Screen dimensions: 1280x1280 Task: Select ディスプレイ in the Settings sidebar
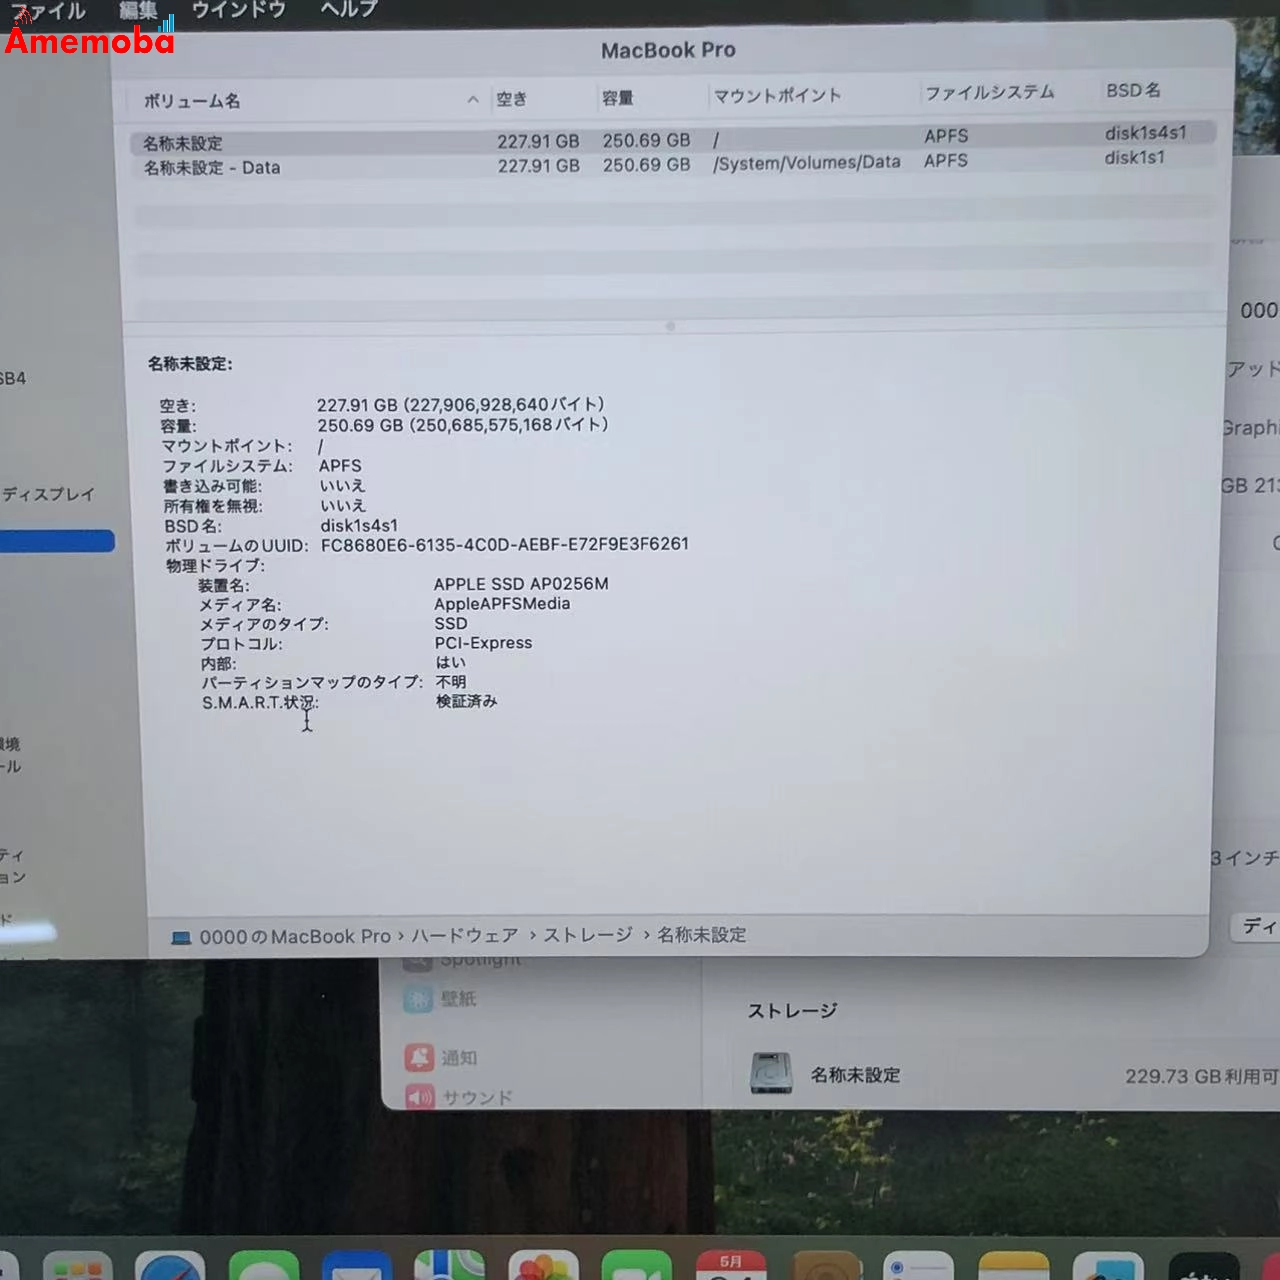point(48,494)
